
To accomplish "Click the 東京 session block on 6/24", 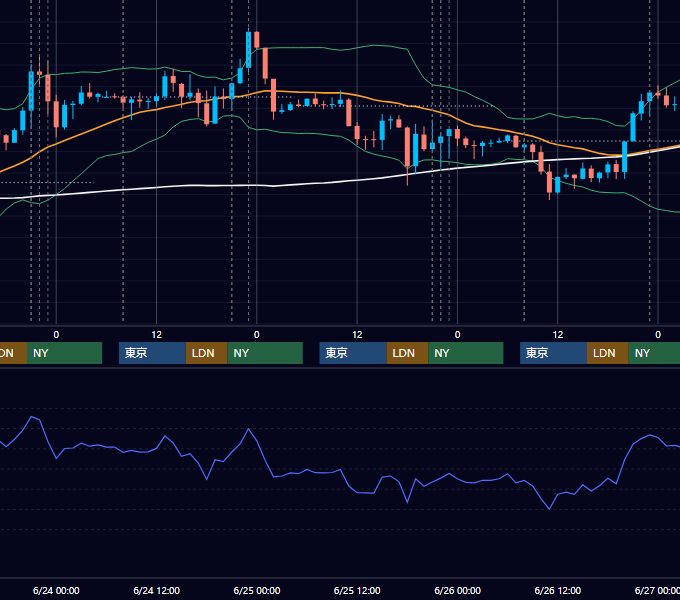I will [152, 353].
